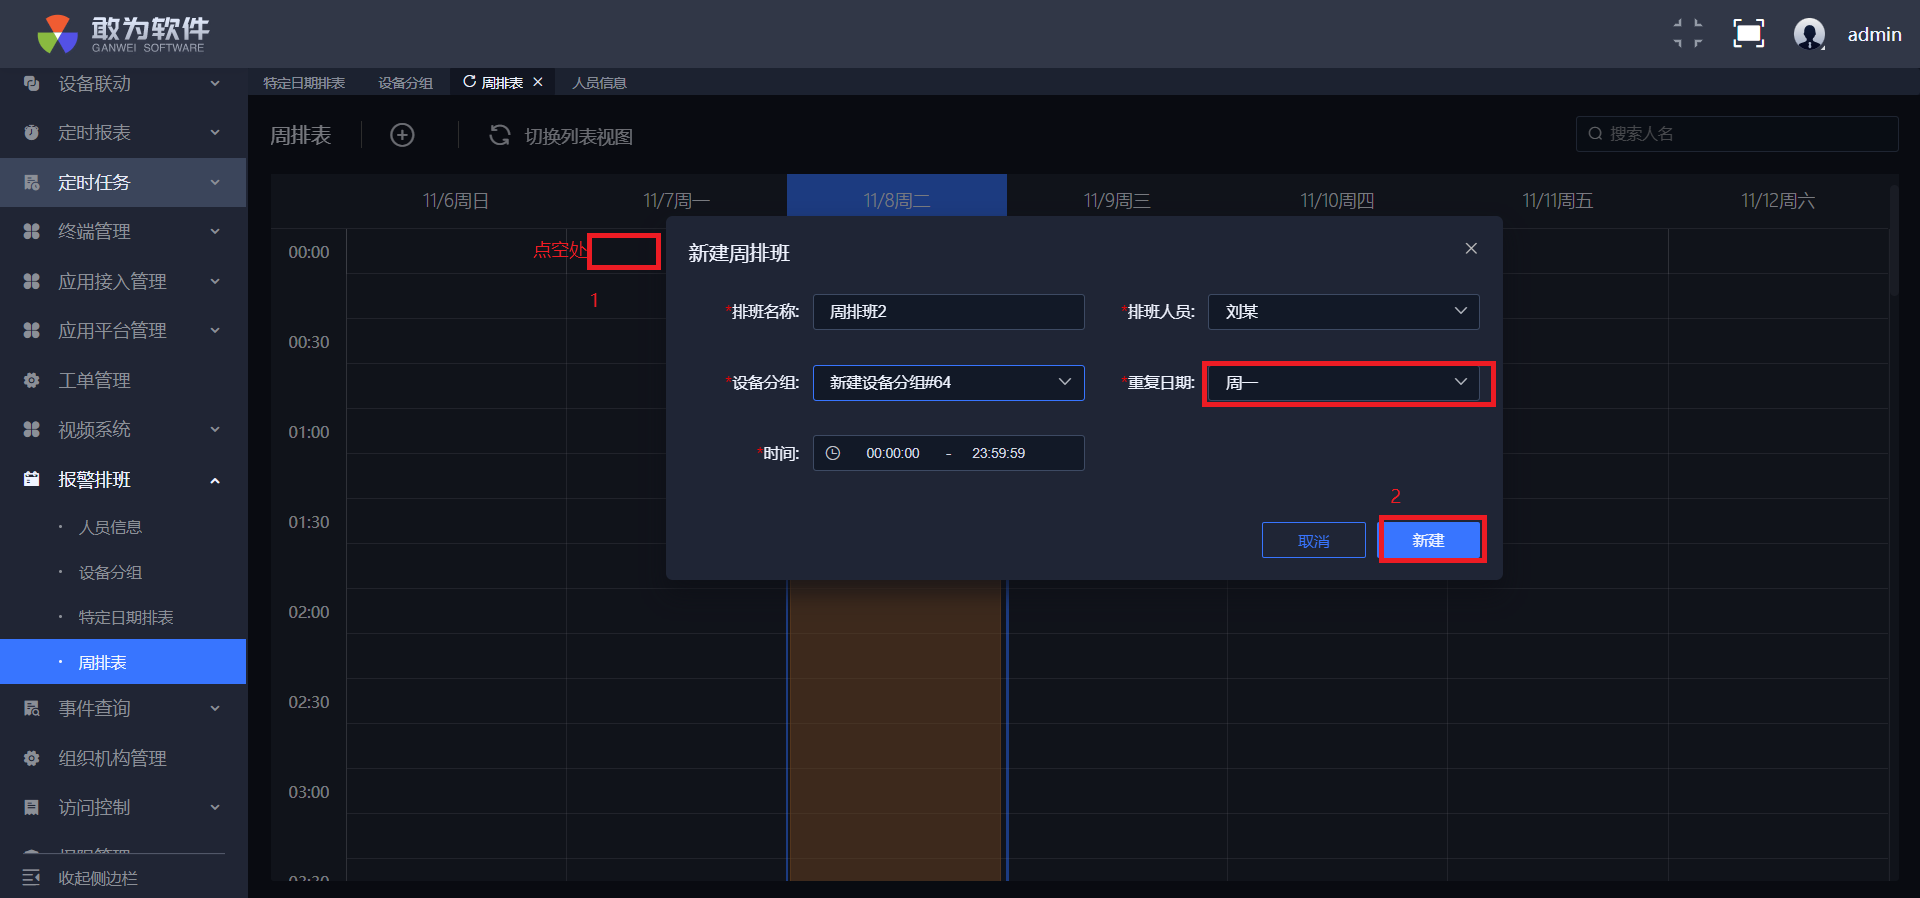Viewport: 1920px width, 898px height.
Task: Click the 取消 button
Action: click(x=1313, y=540)
